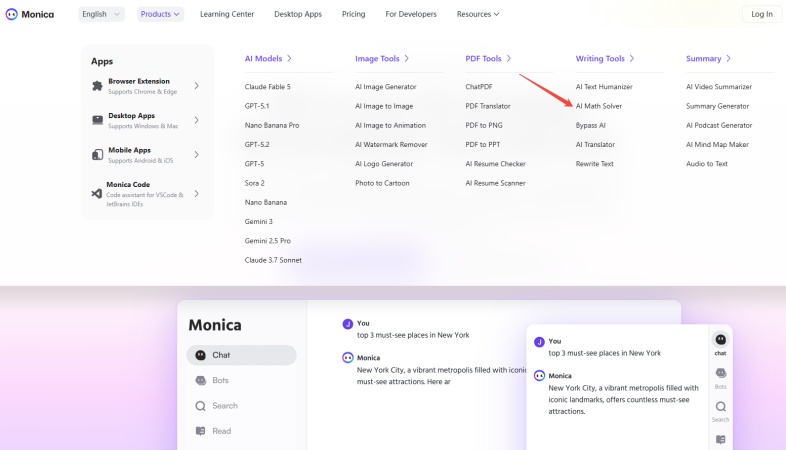The width and height of the screenshot is (786, 450).
Task: Open AI Image Generator
Action: tap(385, 87)
